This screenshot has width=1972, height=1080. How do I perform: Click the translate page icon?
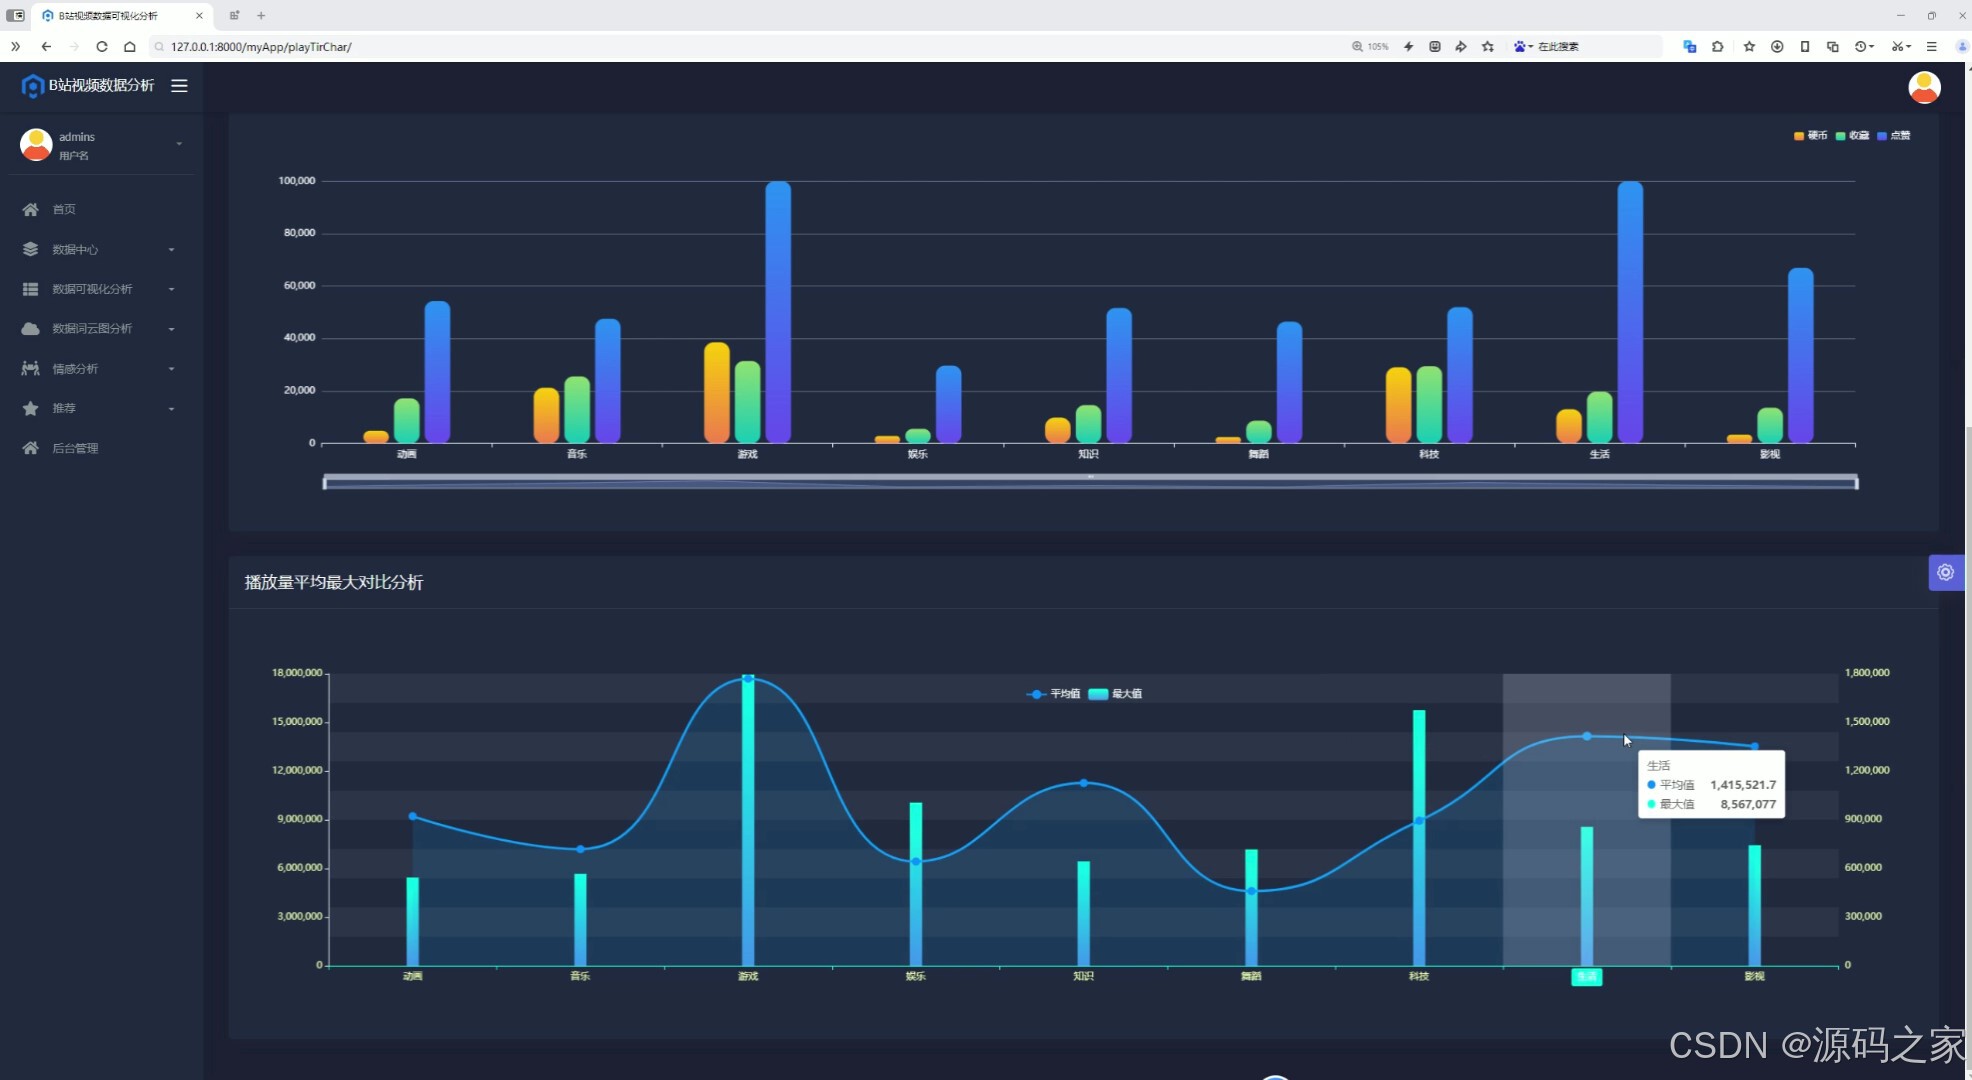1690,46
